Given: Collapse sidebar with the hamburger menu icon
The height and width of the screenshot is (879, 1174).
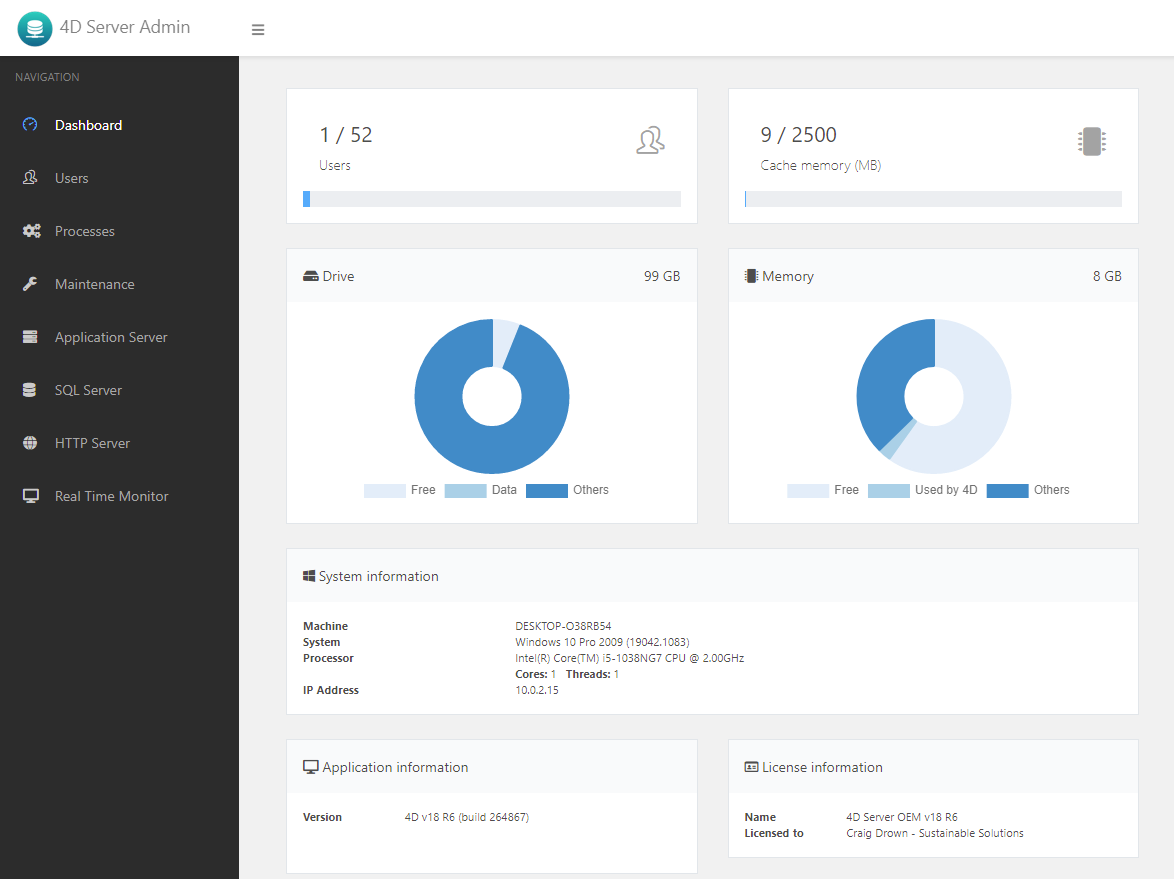Looking at the screenshot, I should [258, 30].
